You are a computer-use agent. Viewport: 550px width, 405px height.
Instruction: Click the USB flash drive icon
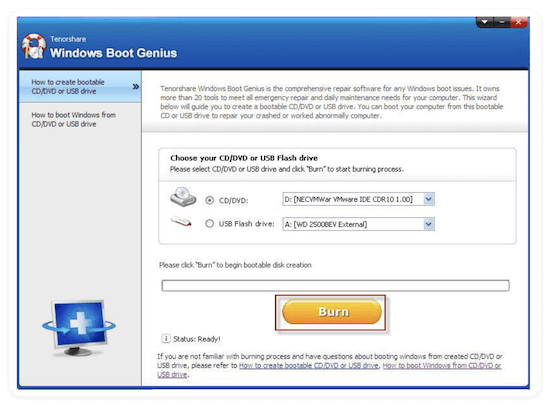181,222
